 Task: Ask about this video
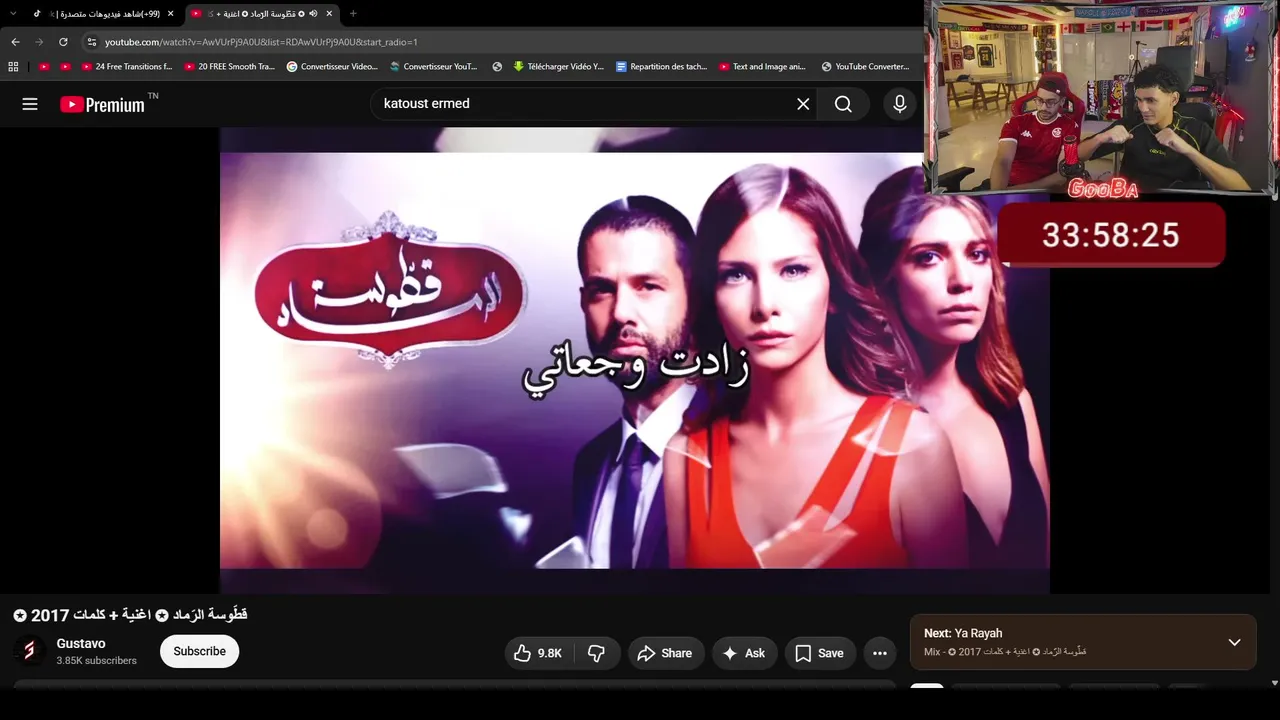coord(744,653)
